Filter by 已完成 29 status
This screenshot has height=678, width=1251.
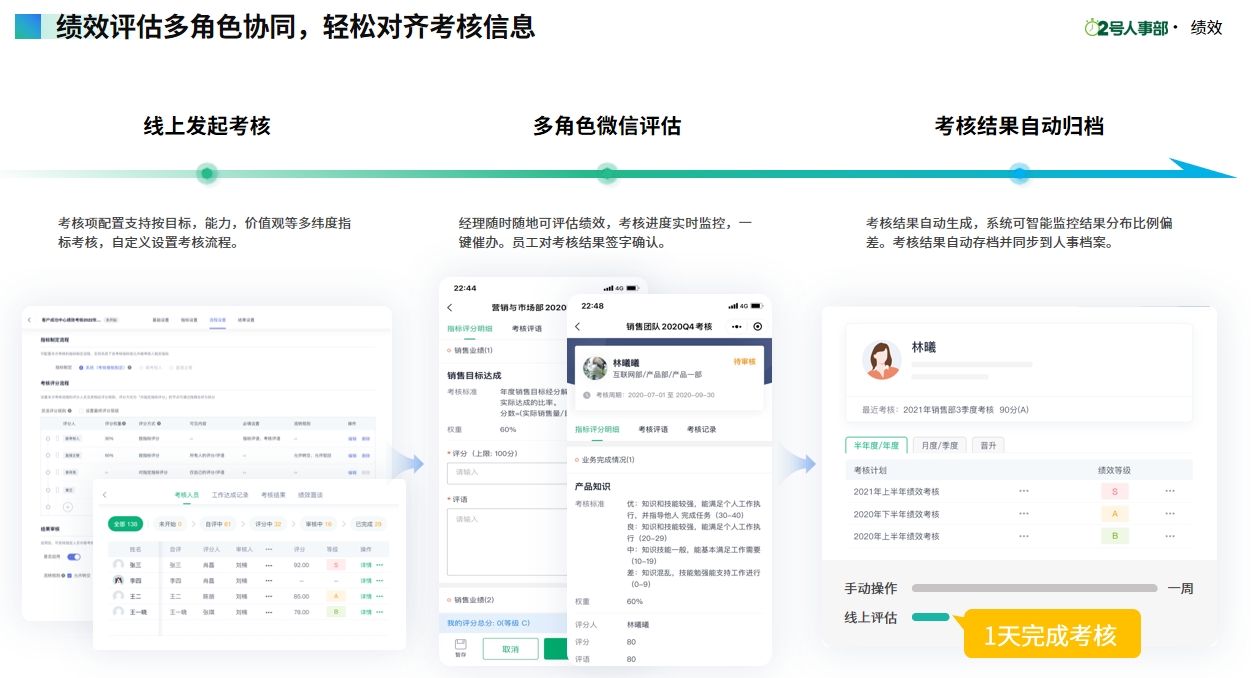point(368,524)
